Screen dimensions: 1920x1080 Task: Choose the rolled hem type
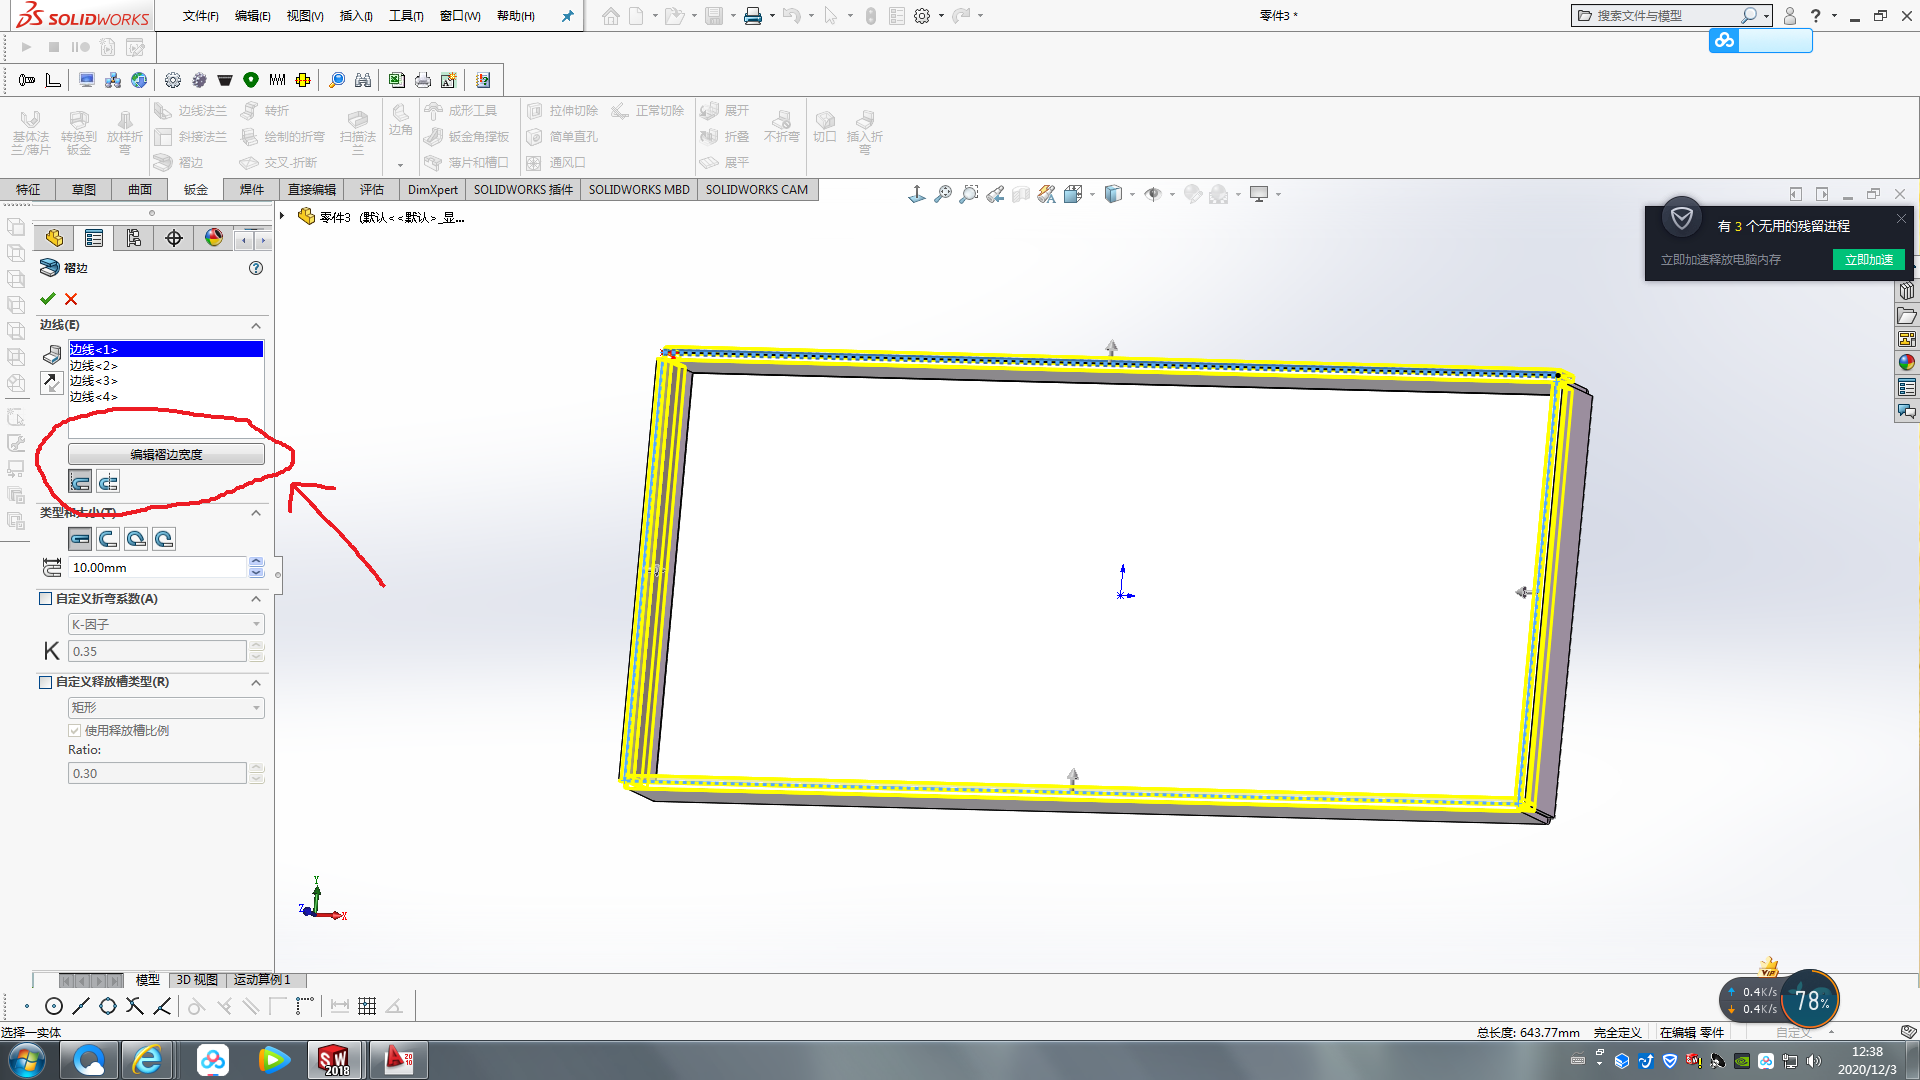coord(164,539)
